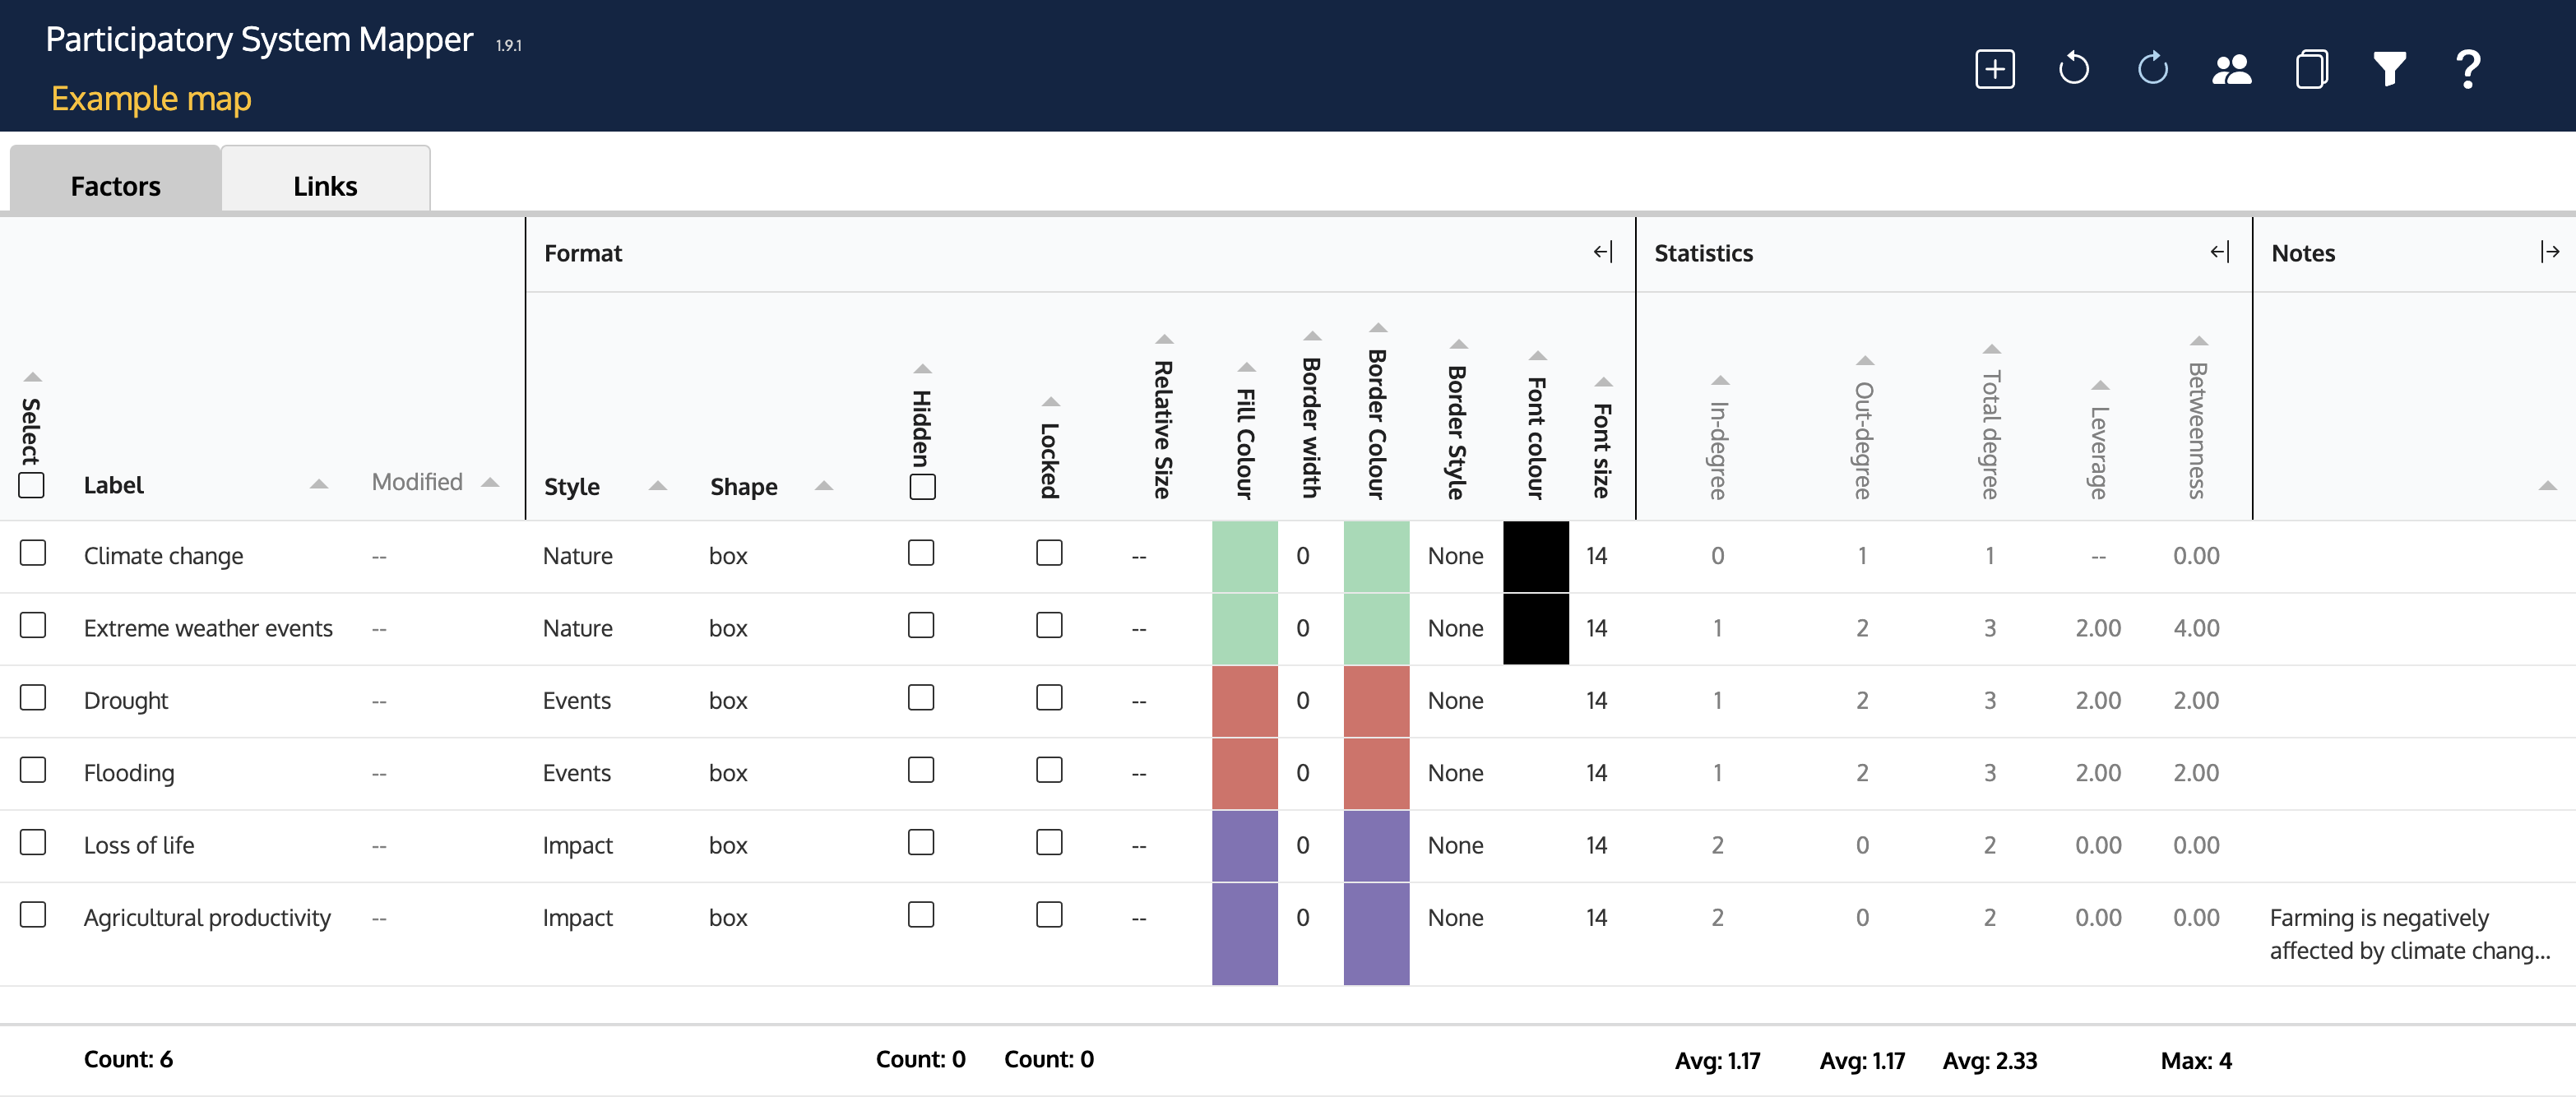Toggle Locked for Loss of life
The width and height of the screenshot is (2576, 1097).
tap(1049, 842)
